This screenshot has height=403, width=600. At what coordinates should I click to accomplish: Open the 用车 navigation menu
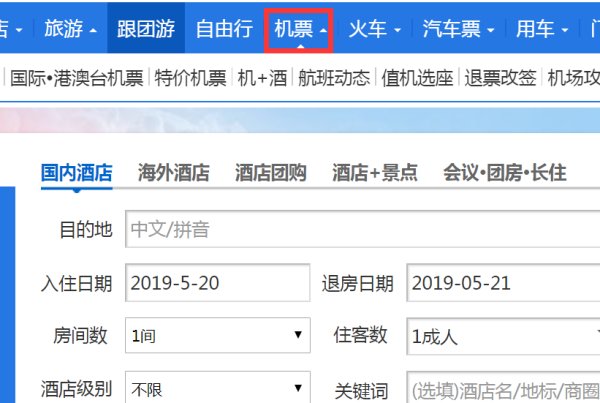[542, 29]
